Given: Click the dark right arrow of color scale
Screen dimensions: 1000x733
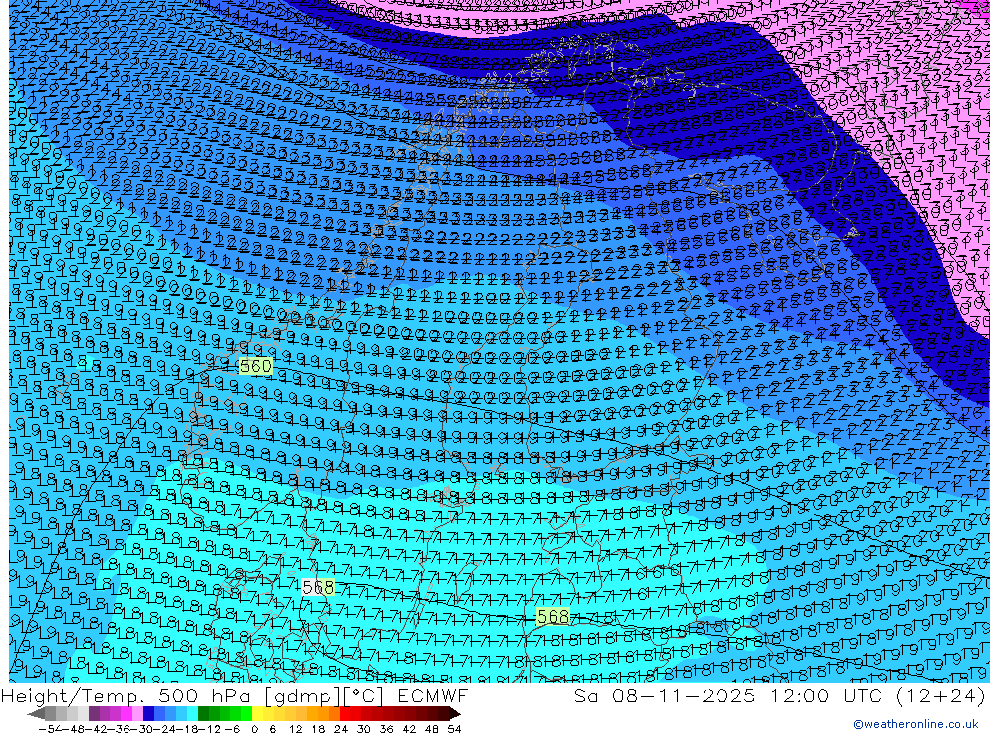Looking at the screenshot, I should click(x=455, y=714).
